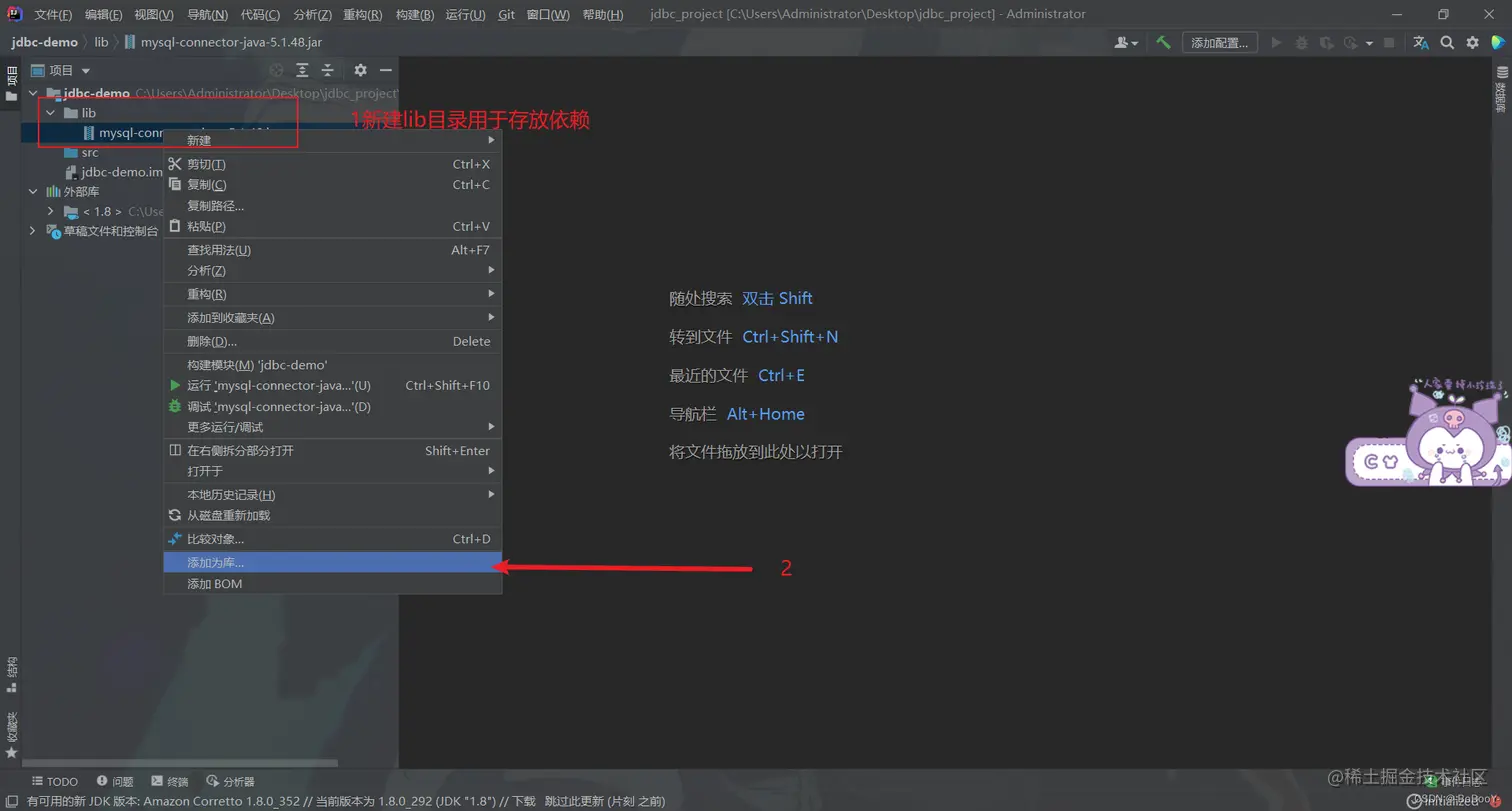1512x811 pixels.
Task: Hide the Project panel with minus icon
Action: click(385, 70)
